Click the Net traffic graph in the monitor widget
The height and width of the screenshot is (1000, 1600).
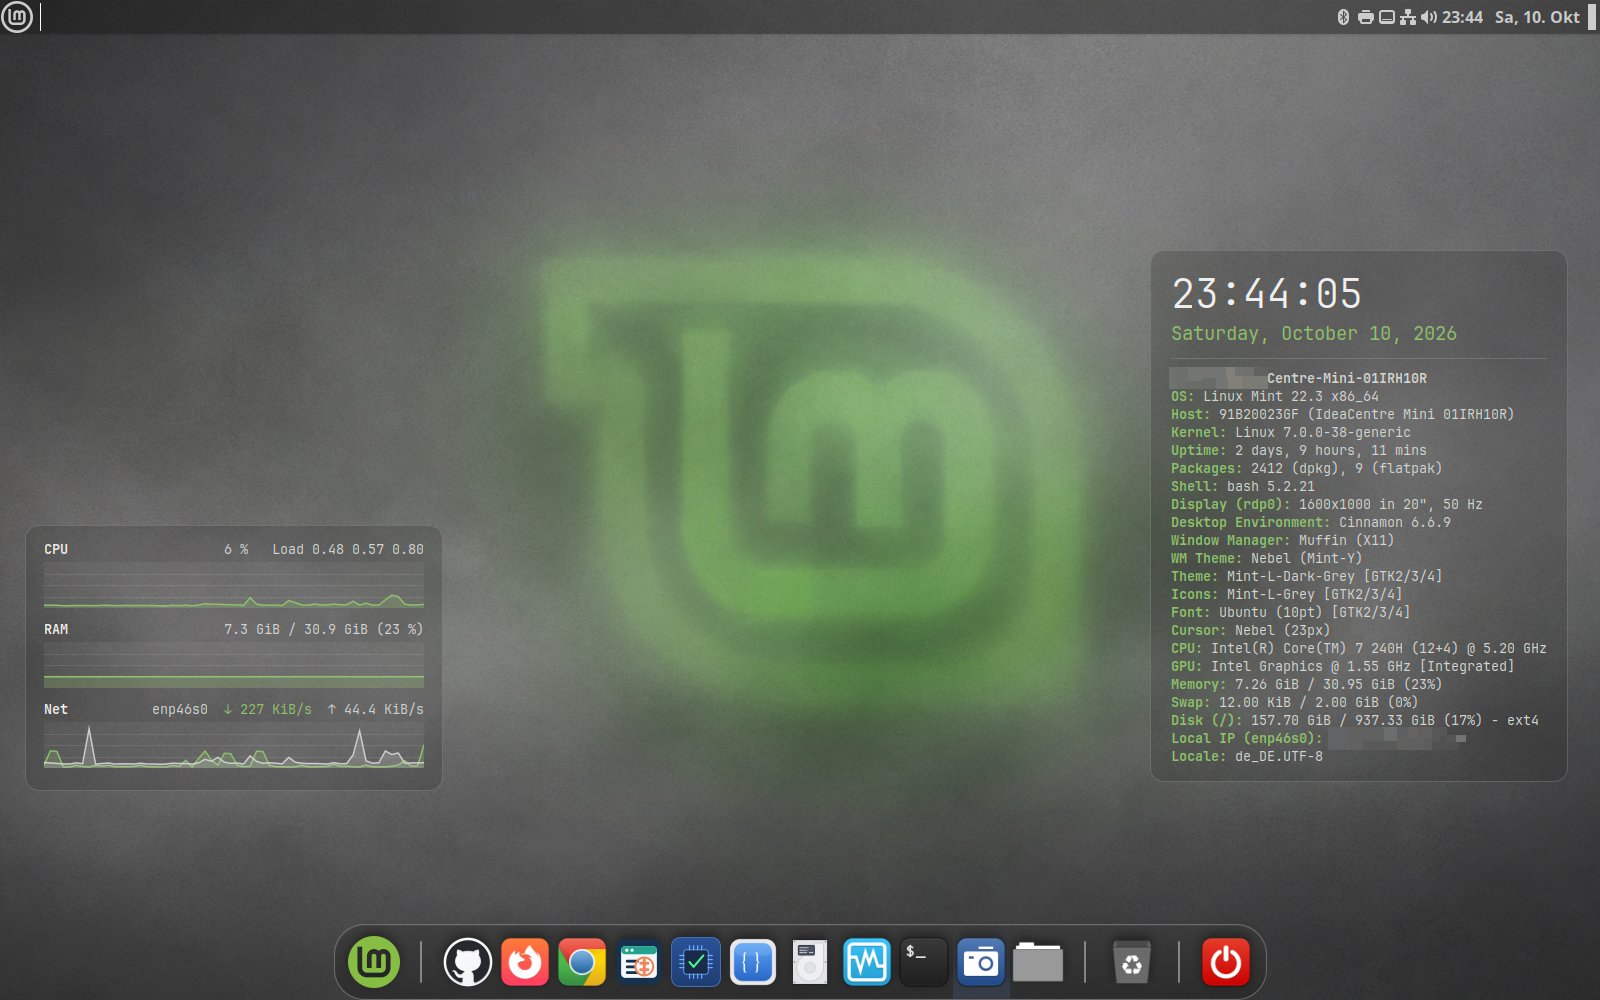[x=234, y=746]
